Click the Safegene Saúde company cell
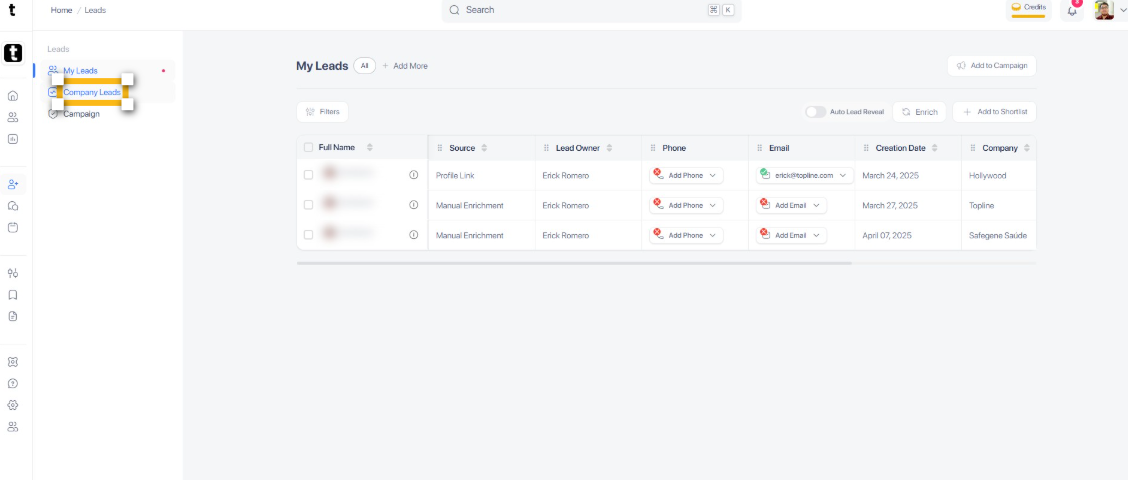 [999, 235]
